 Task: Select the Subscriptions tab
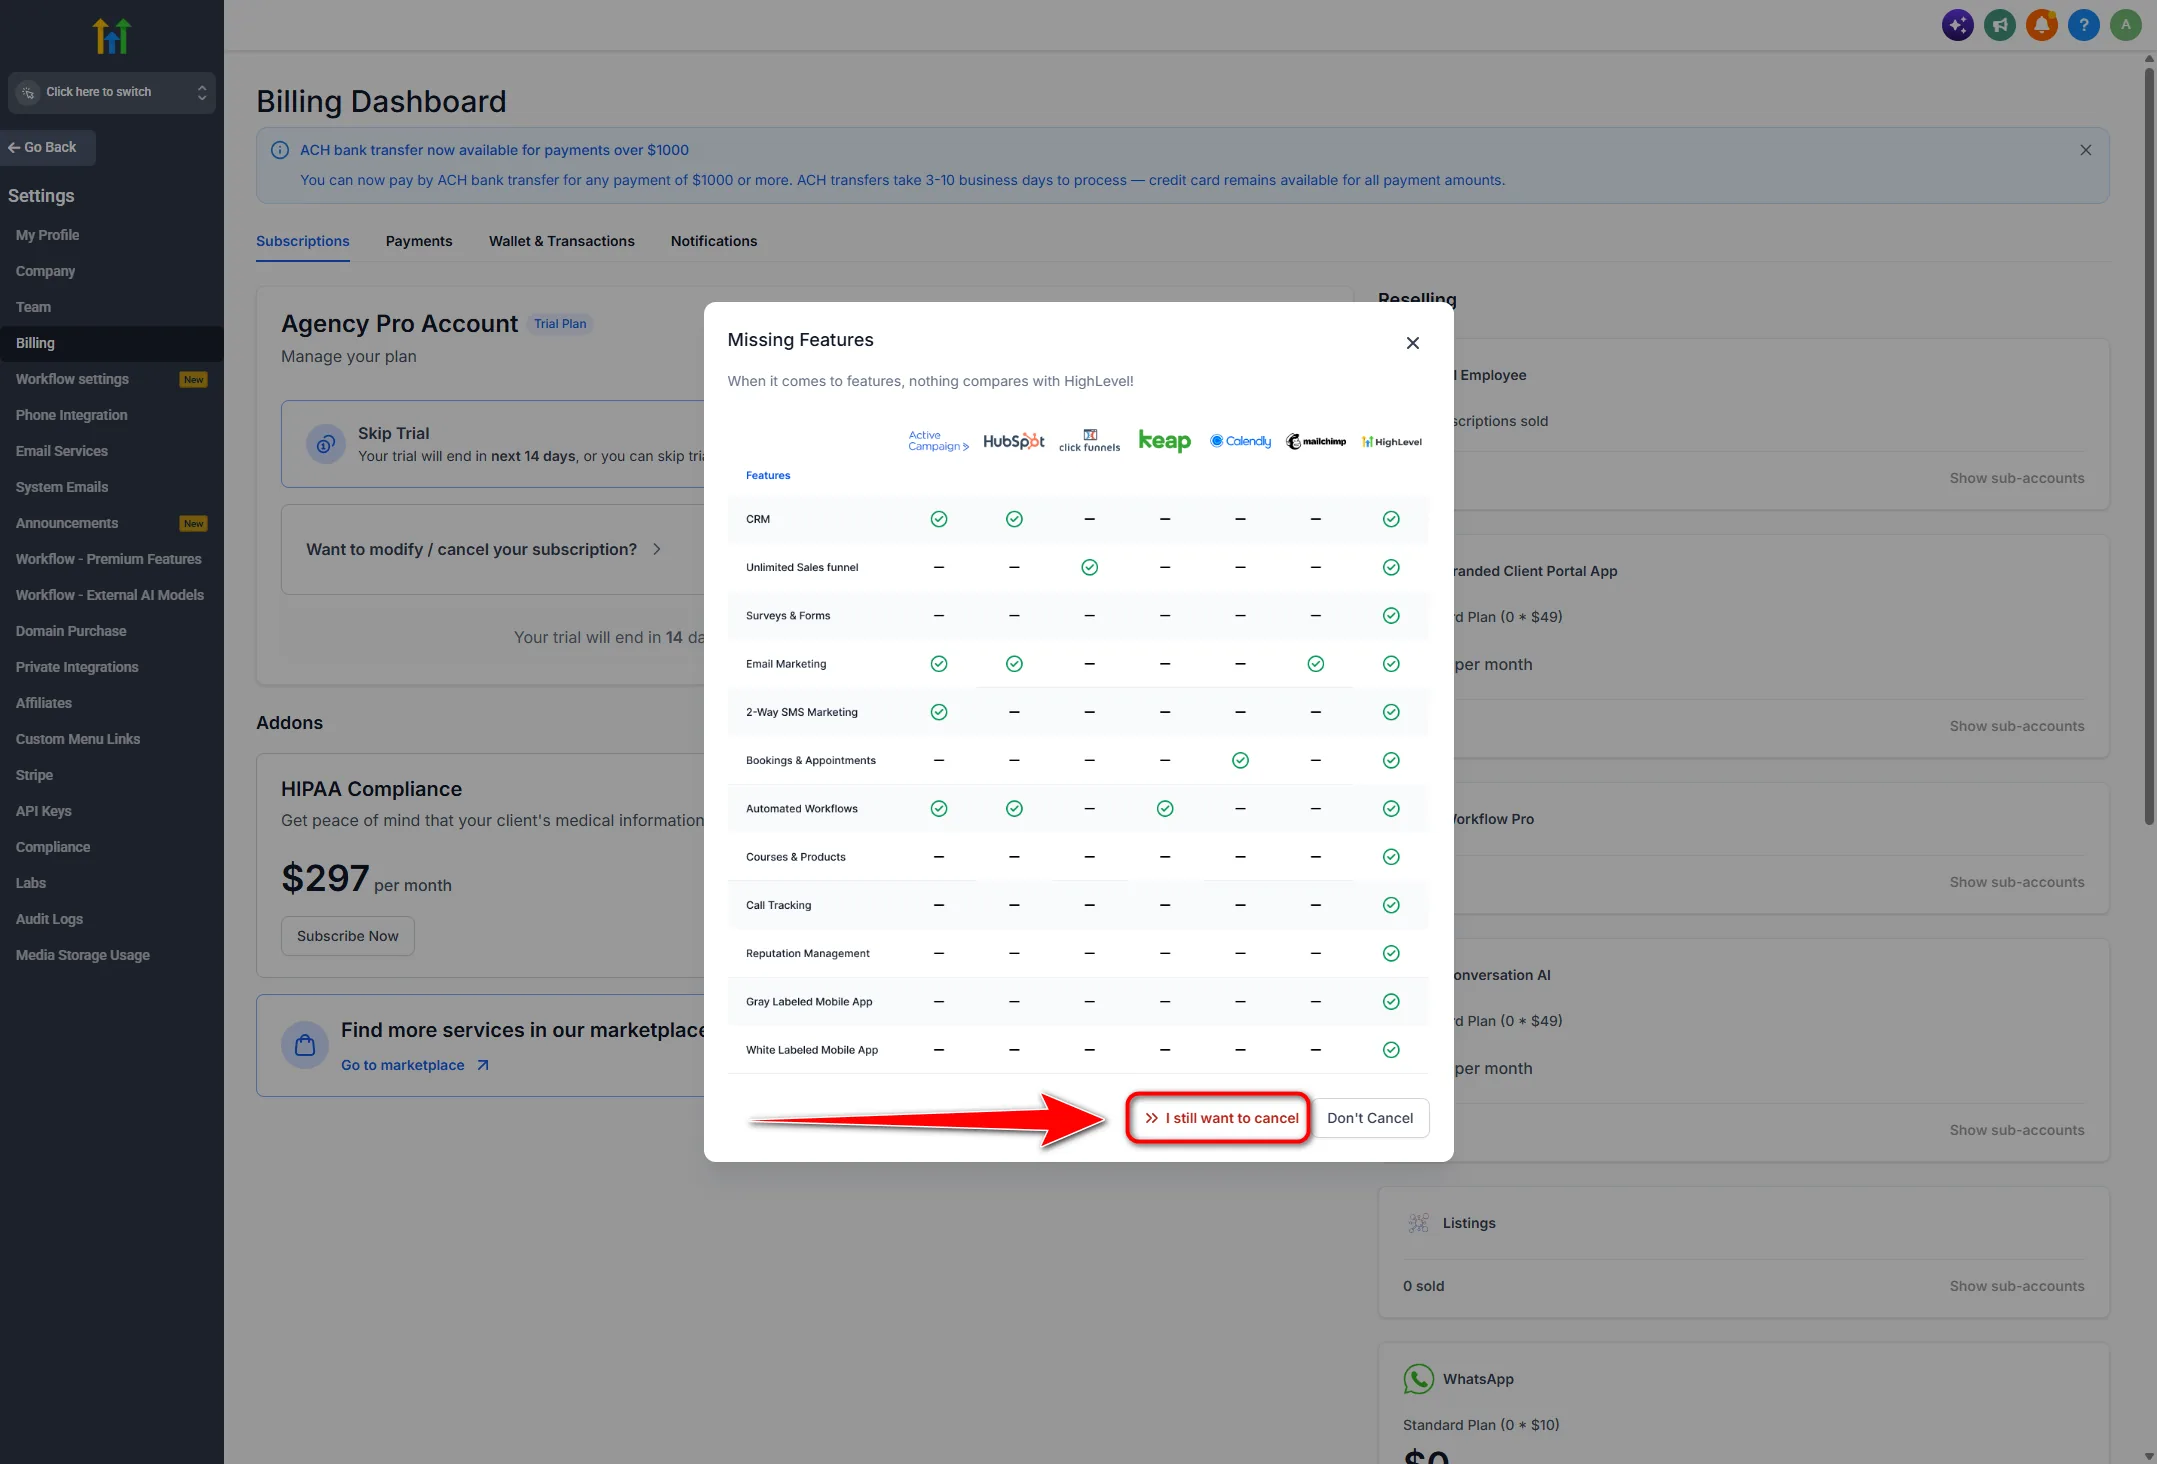click(303, 241)
